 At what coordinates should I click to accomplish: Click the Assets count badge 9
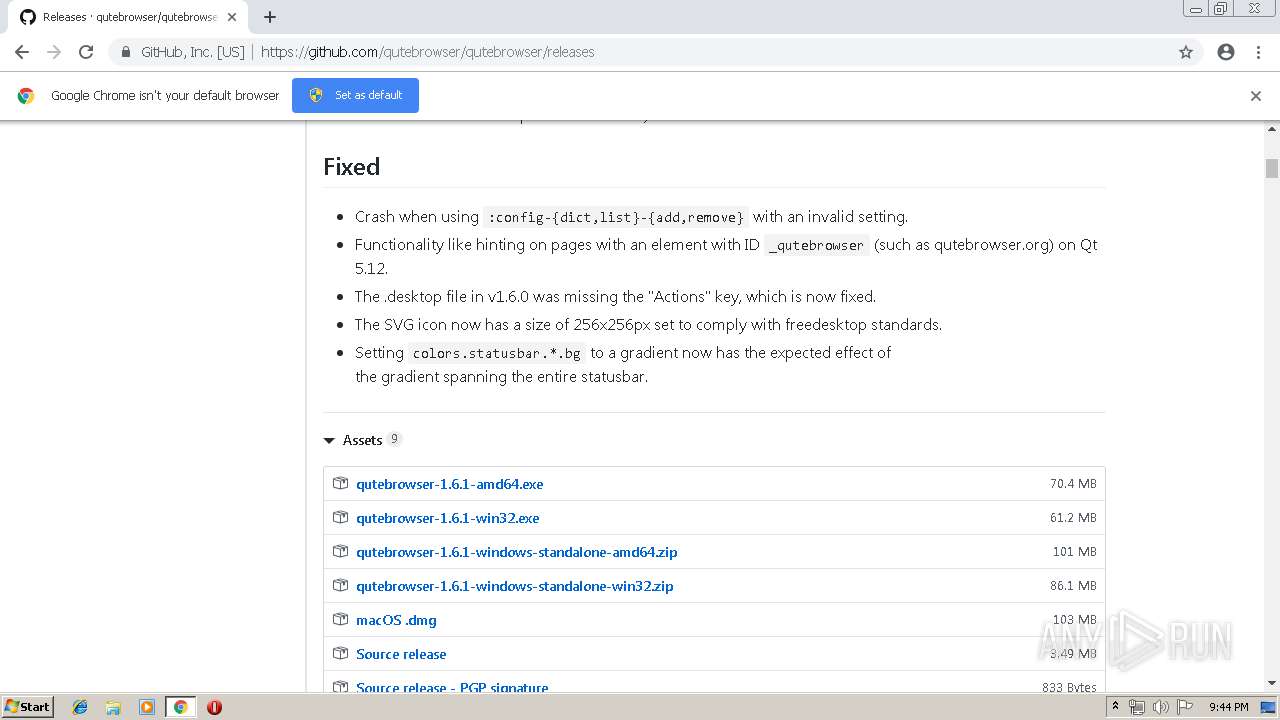(x=394, y=439)
